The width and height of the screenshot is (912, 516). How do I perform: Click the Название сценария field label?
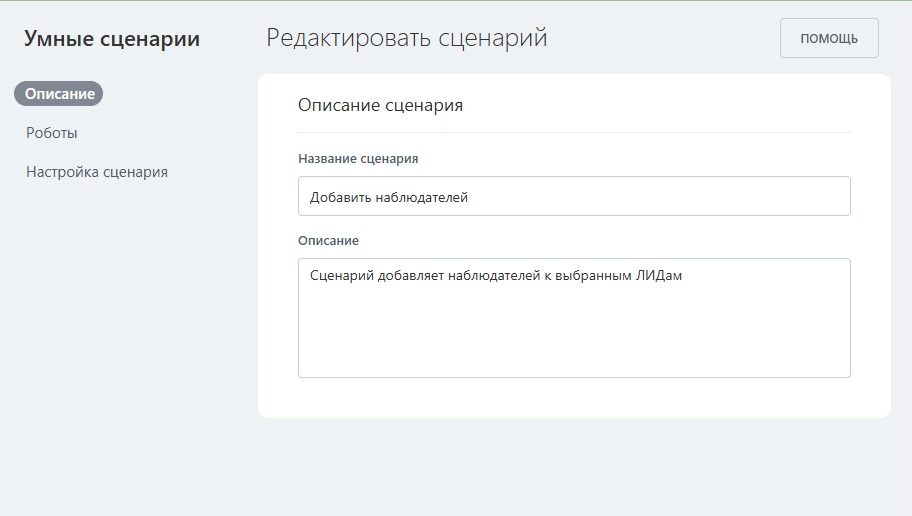(x=358, y=158)
